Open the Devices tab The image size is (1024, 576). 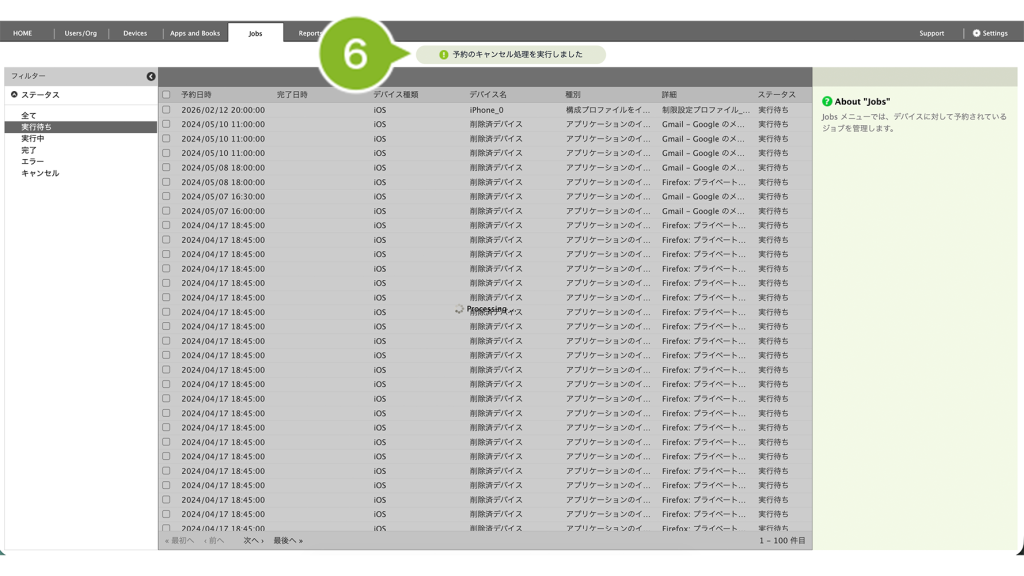[135, 33]
